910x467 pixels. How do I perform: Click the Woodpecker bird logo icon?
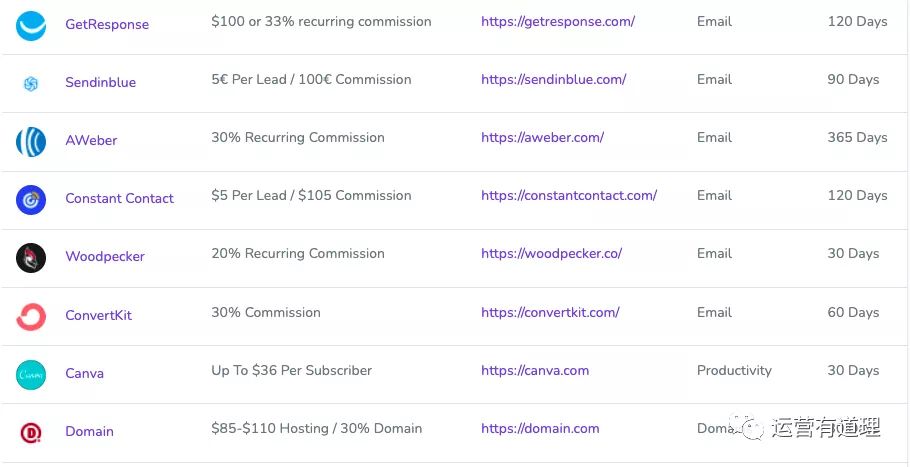click(x=31, y=258)
